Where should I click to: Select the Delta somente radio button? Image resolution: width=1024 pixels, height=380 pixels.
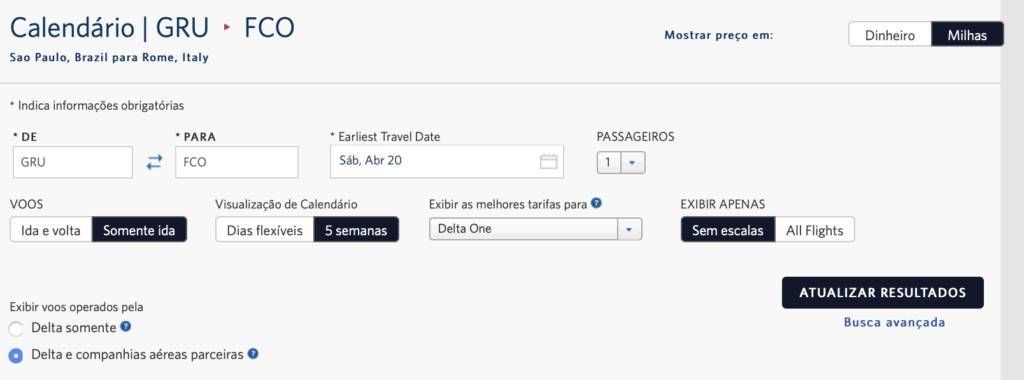(x=16, y=328)
